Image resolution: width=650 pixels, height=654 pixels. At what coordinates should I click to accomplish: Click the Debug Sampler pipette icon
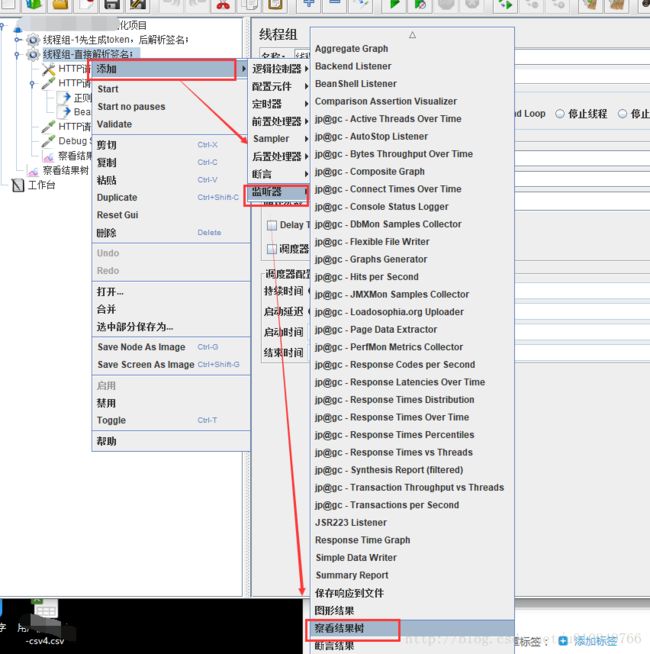point(48,141)
